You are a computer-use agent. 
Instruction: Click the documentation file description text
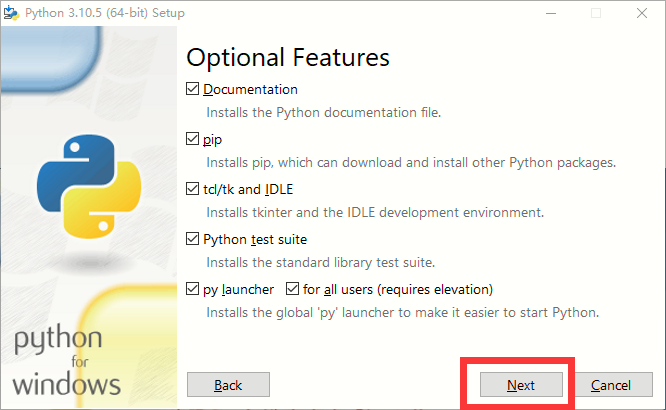tap(323, 112)
